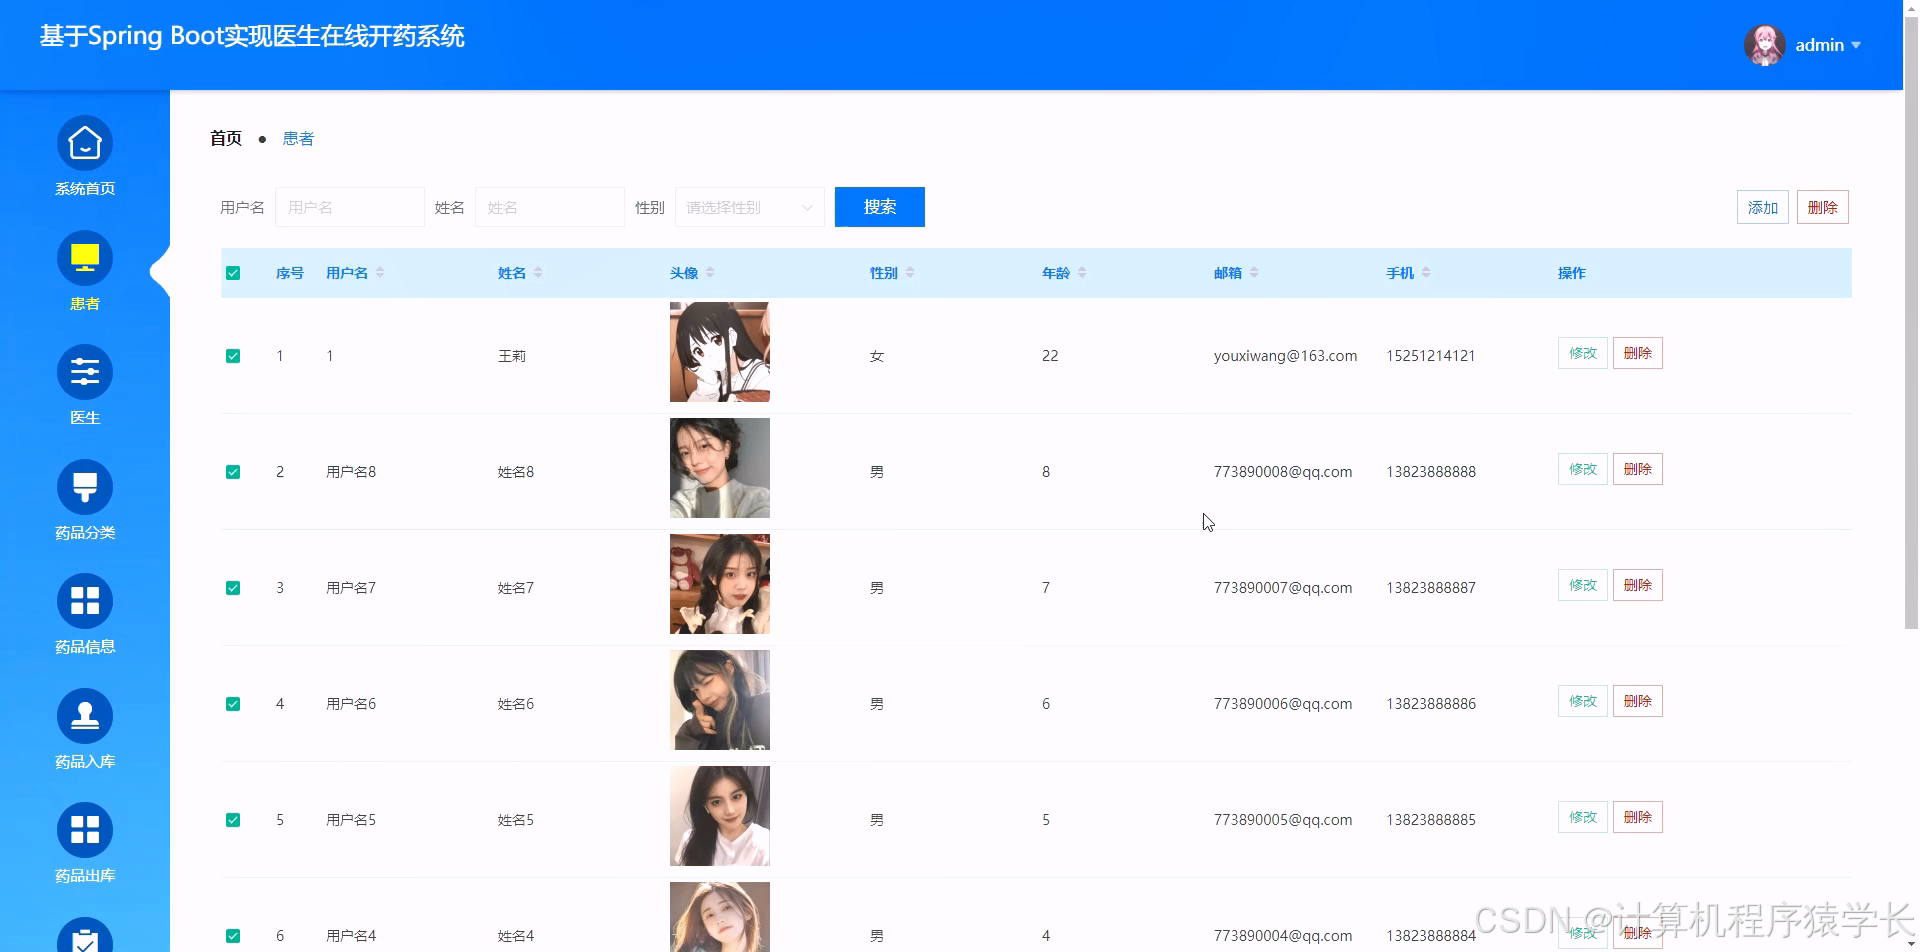This screenshot has width=1920, height=952.
Task: Click the admin avatar picture
Action: [1765, 45]
